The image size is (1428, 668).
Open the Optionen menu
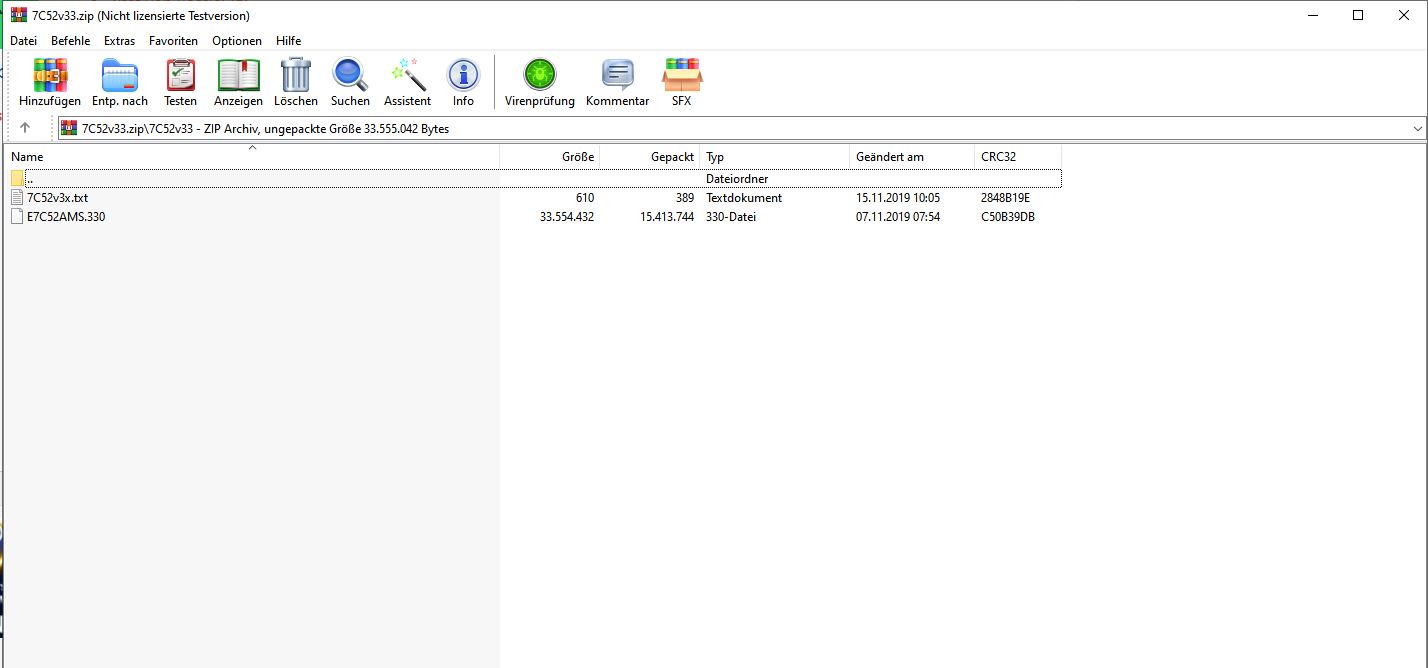coord(237,41)
